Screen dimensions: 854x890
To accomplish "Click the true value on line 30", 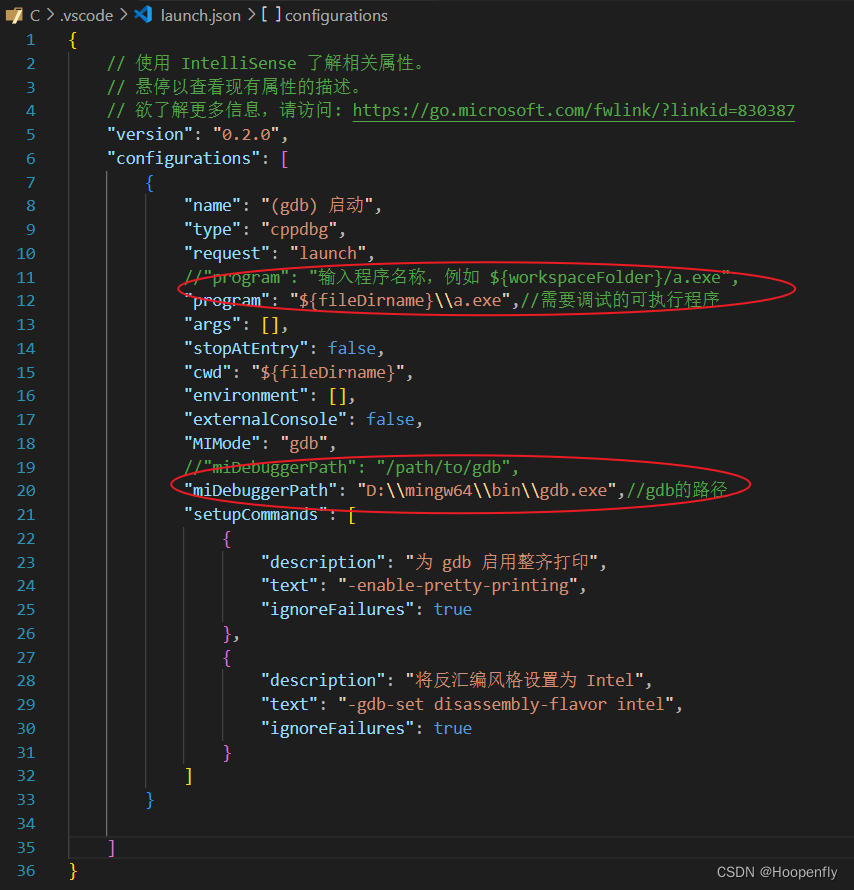I will 453,728.
